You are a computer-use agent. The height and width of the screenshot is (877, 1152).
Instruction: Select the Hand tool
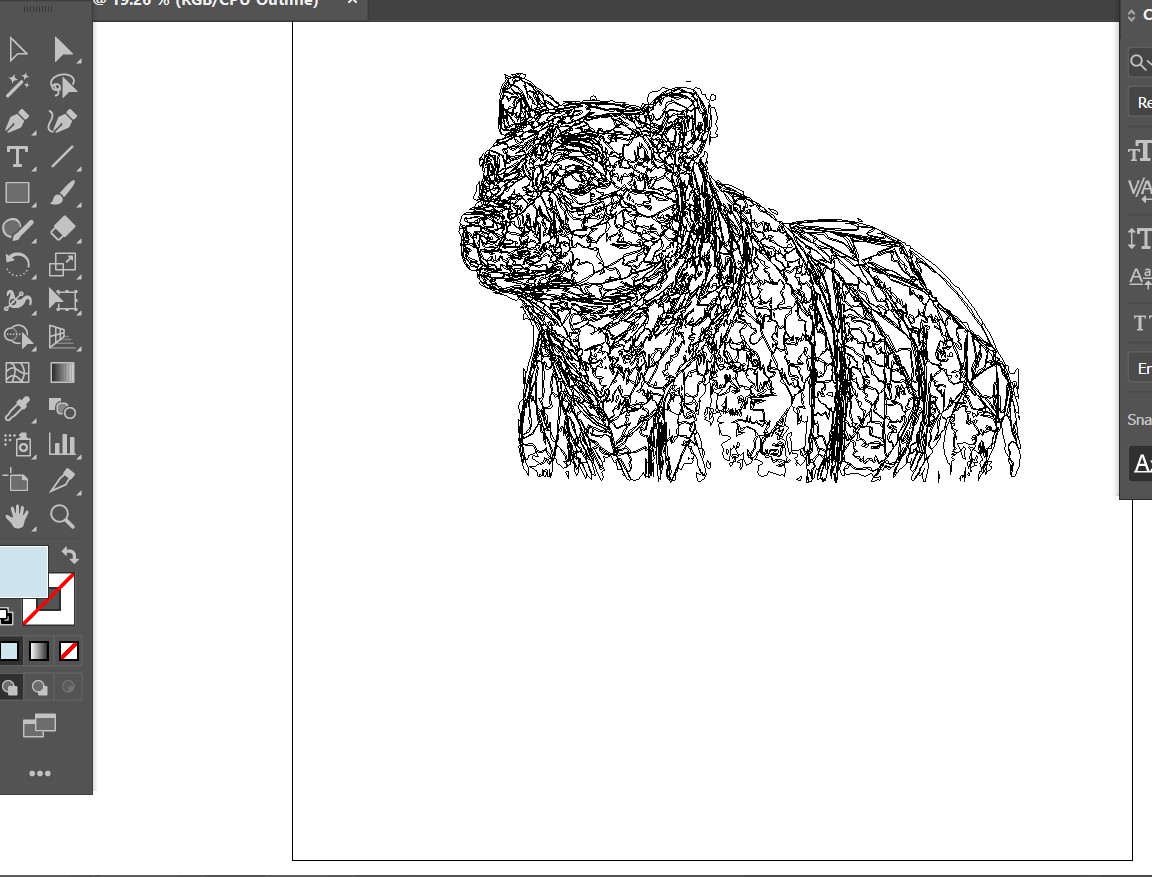pos(18,517)
